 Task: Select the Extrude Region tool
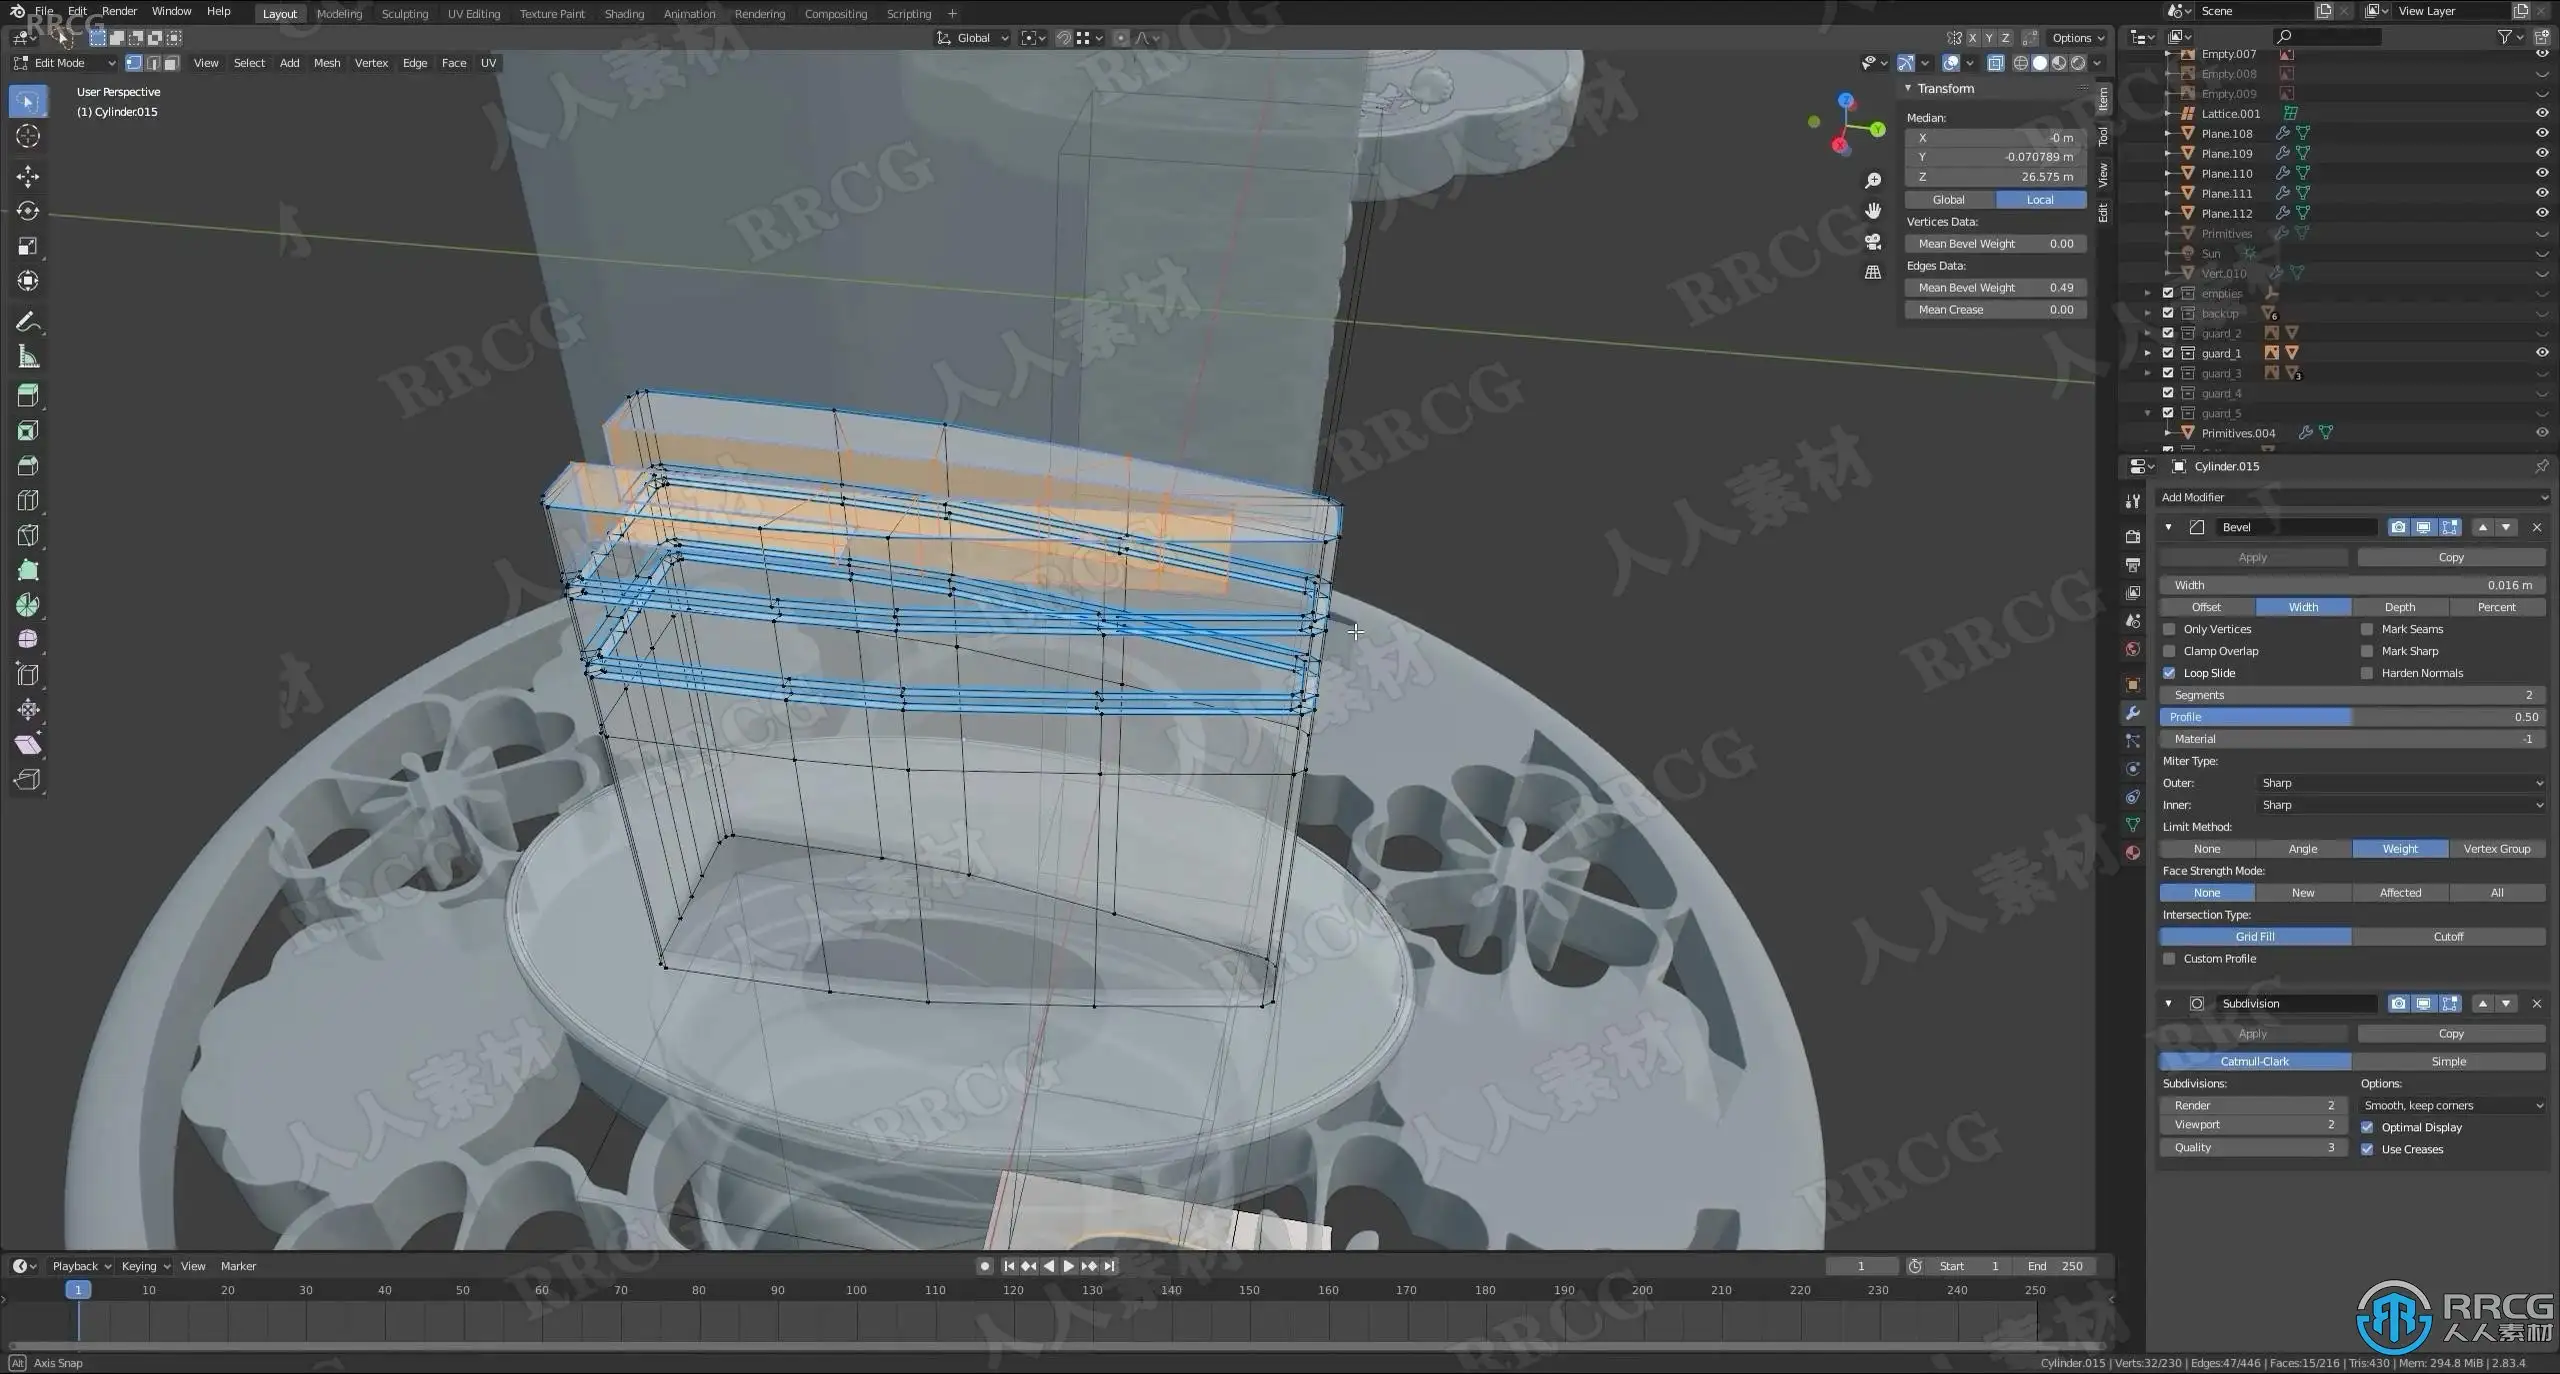27,396
